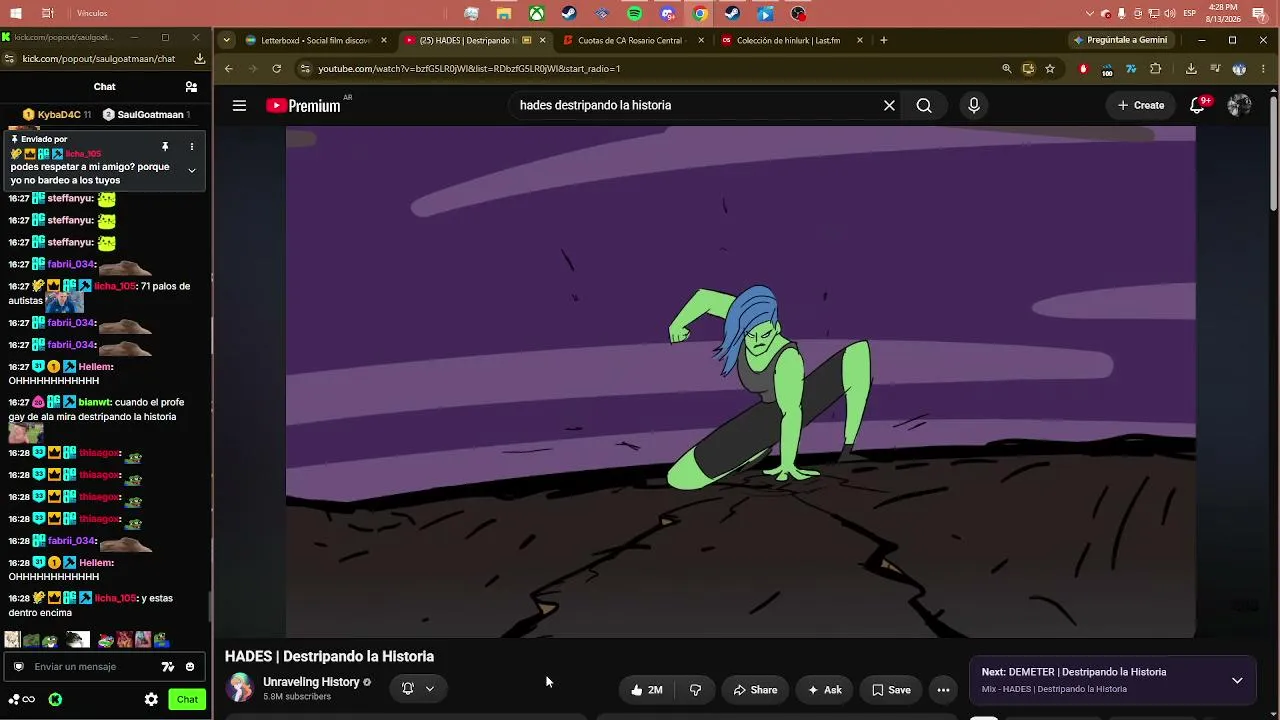Viewport: 1280px width, 720px height.
Task: Dislike the HADES video
Action: 696,690
